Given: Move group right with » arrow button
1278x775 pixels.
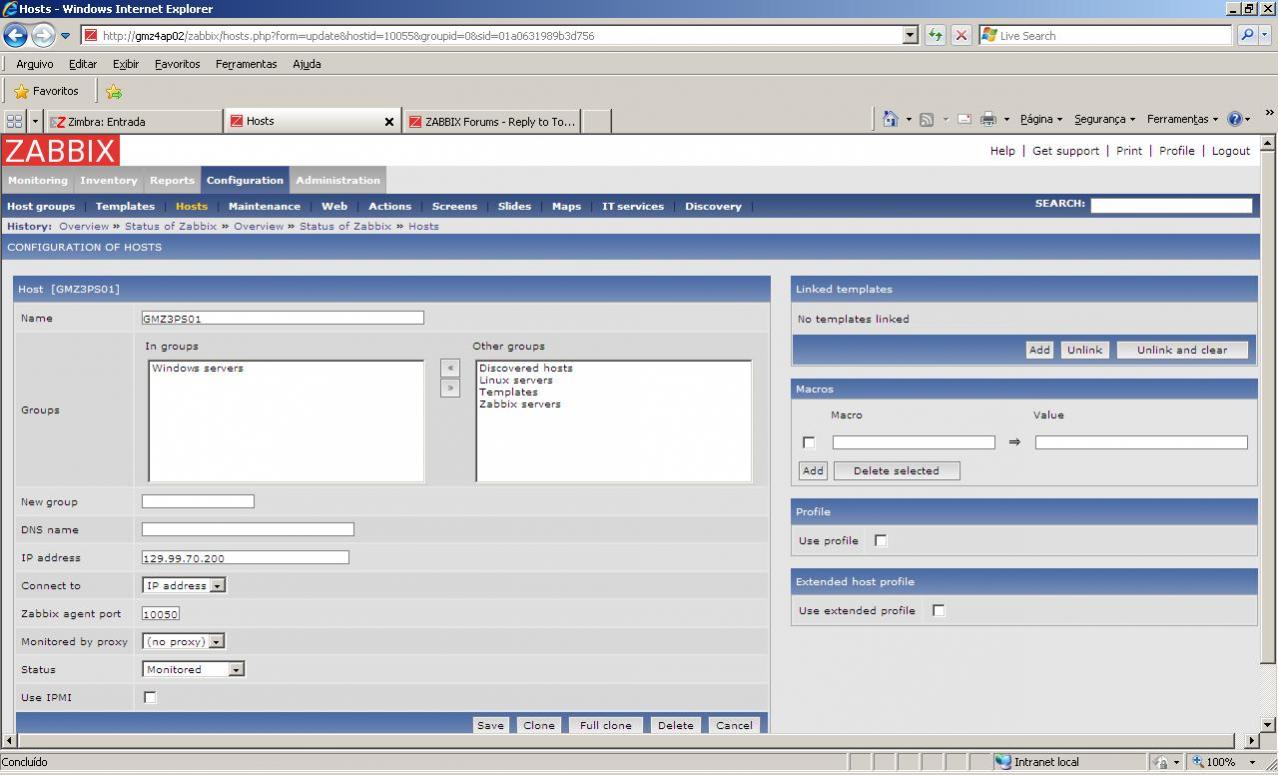Looking at the screenshot, I should [450, 387].
